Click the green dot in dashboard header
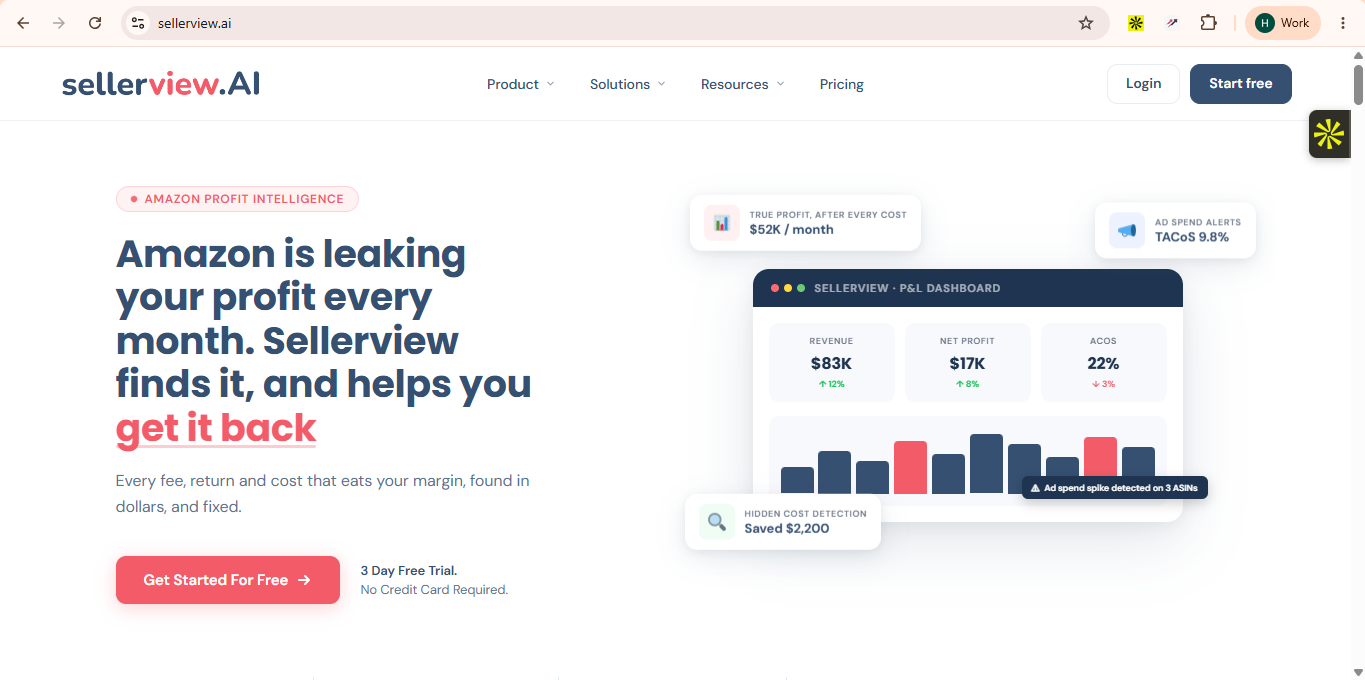This screenshot has height=680, width=1365. point(801,288)
